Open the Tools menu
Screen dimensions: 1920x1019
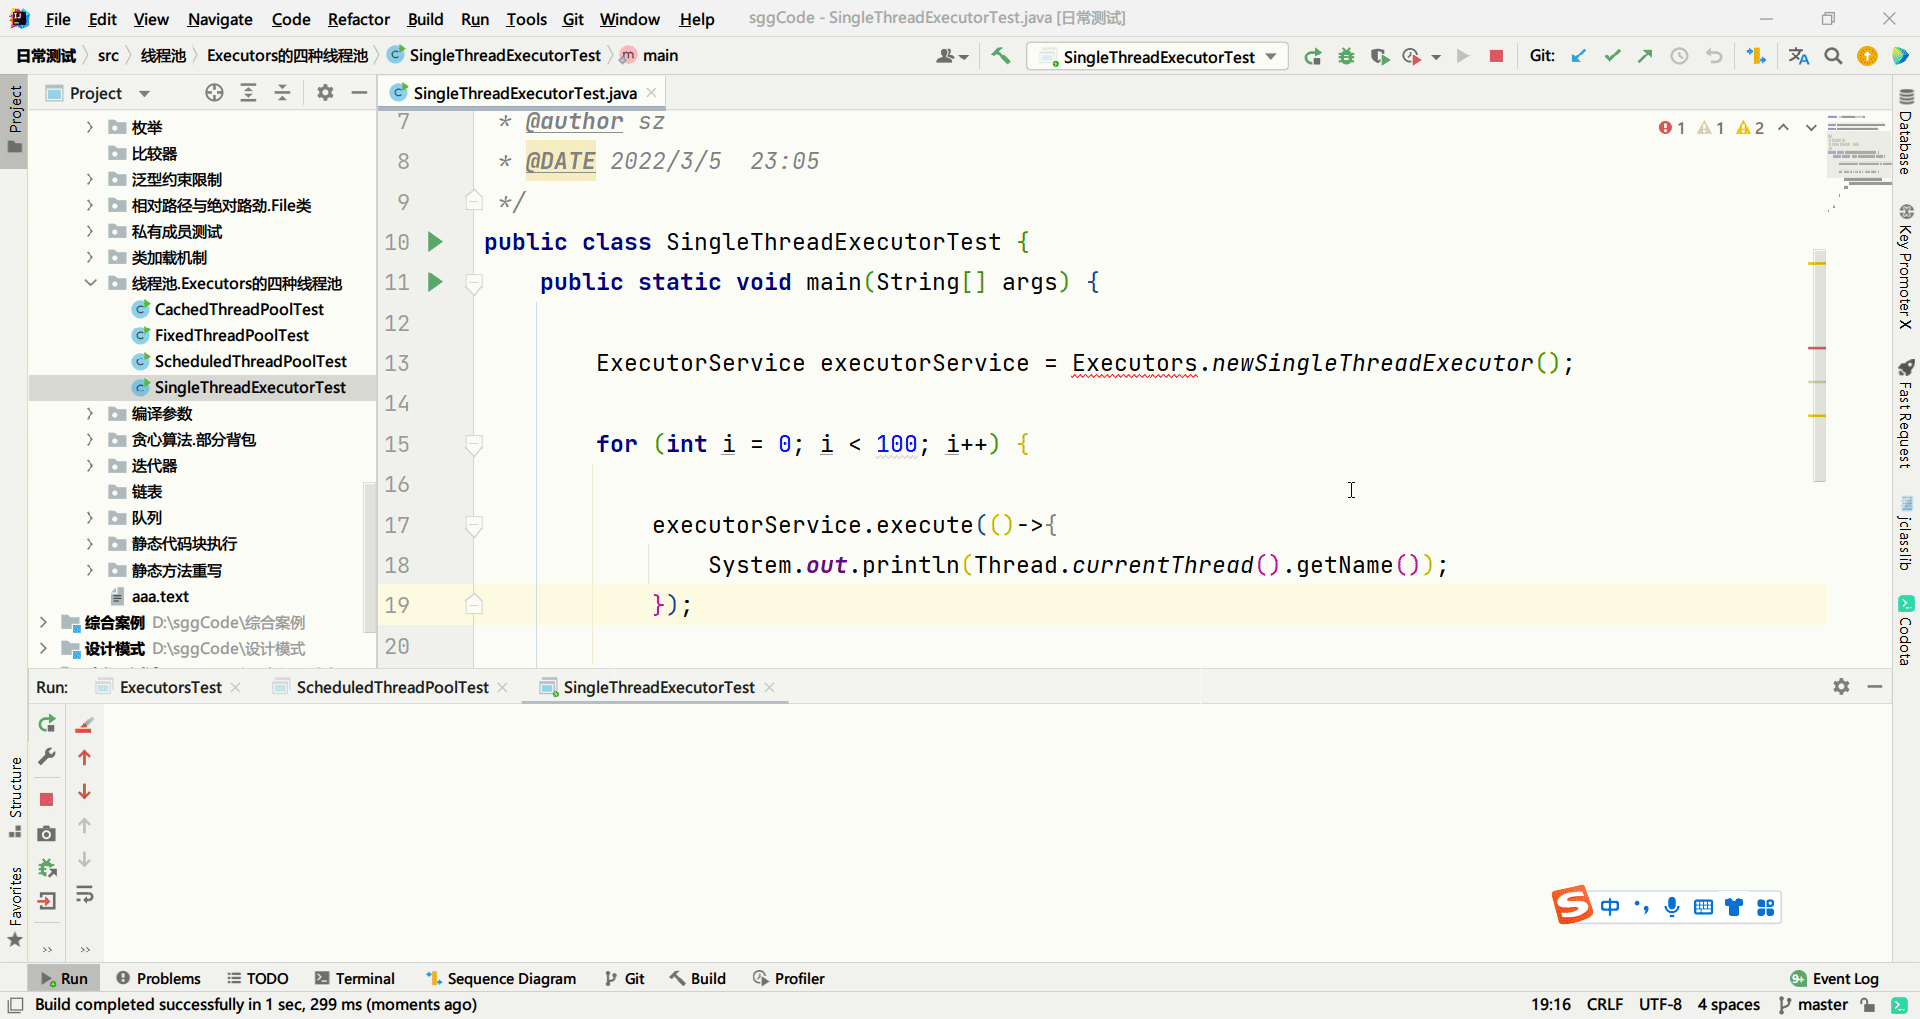526,19
